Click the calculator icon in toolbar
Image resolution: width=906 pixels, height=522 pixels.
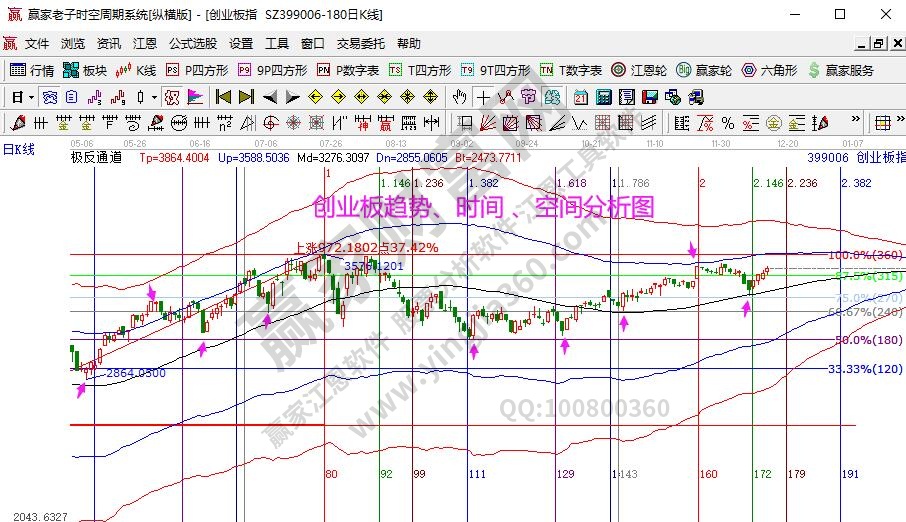pos(603,97)
